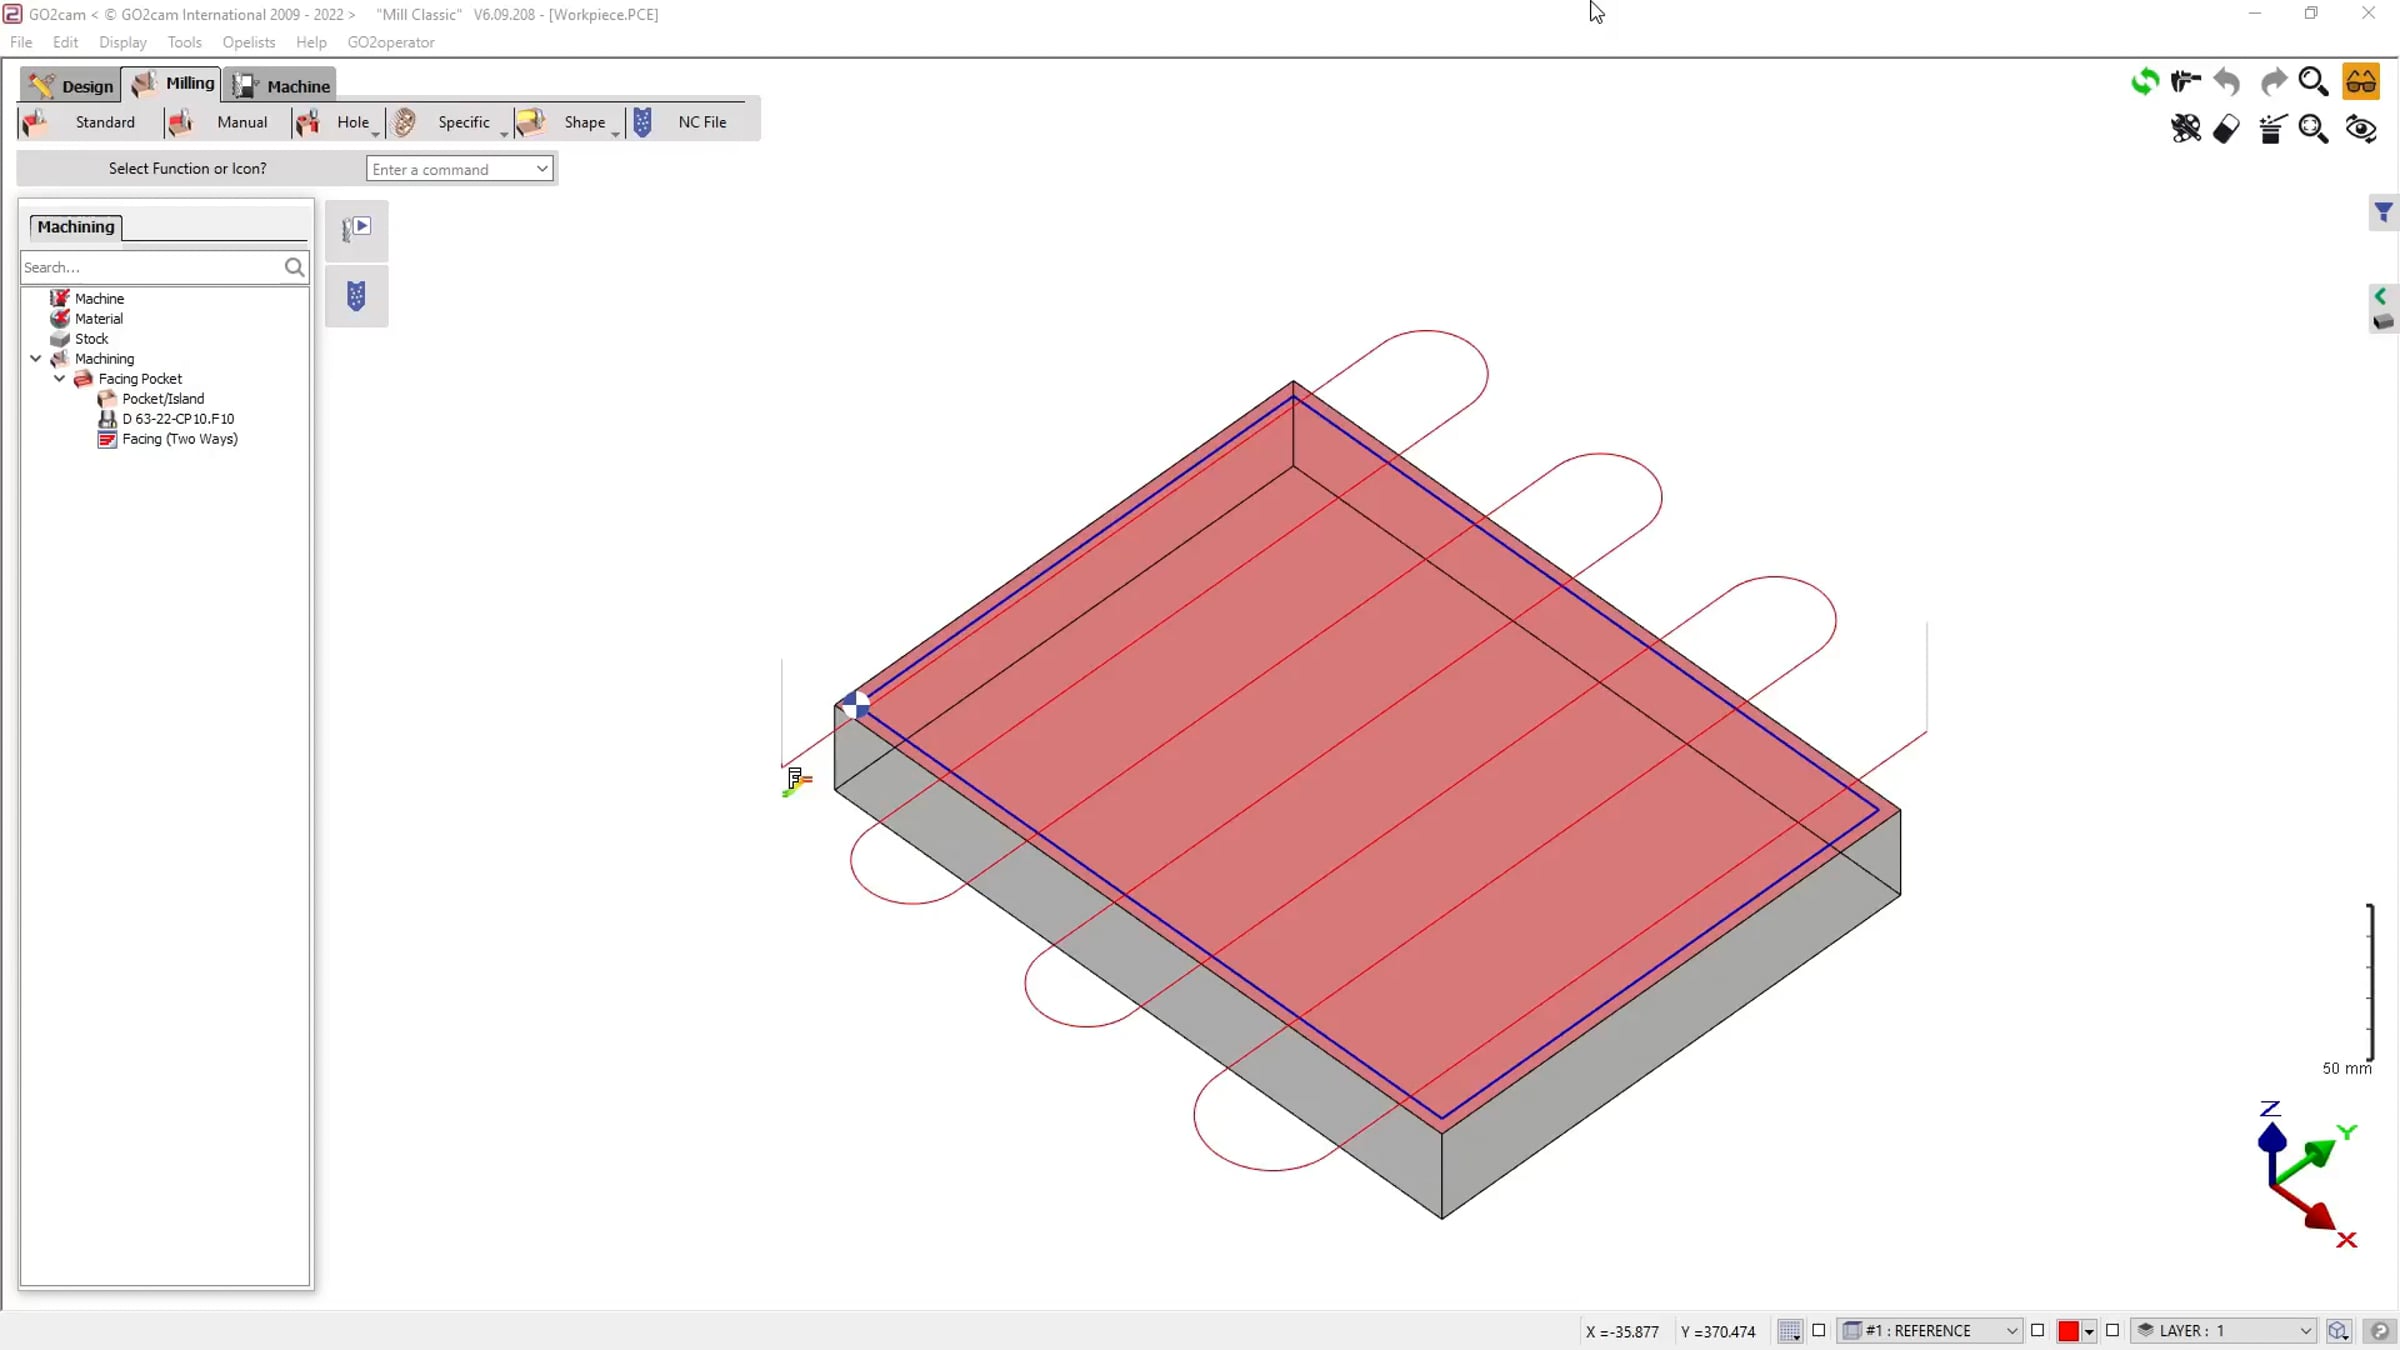Open the Tools menu
Viewport: 2400px width, 1350px height.
tap(184, 42)
